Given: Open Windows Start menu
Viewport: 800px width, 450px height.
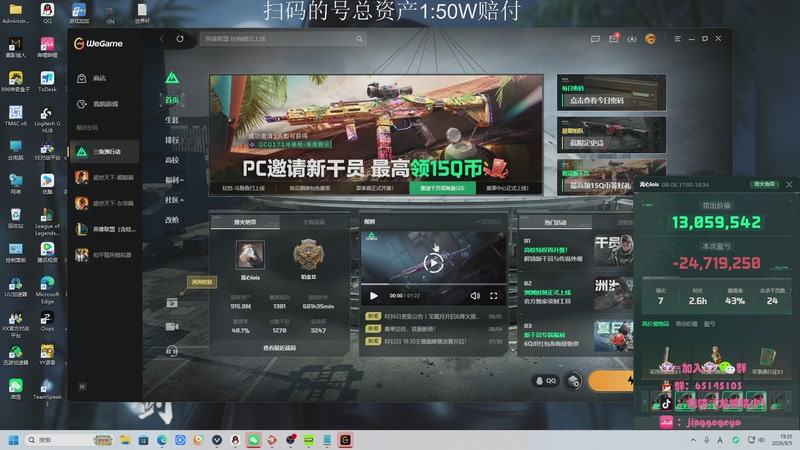Looking at the screenshot, I should [x=14, y=440].
